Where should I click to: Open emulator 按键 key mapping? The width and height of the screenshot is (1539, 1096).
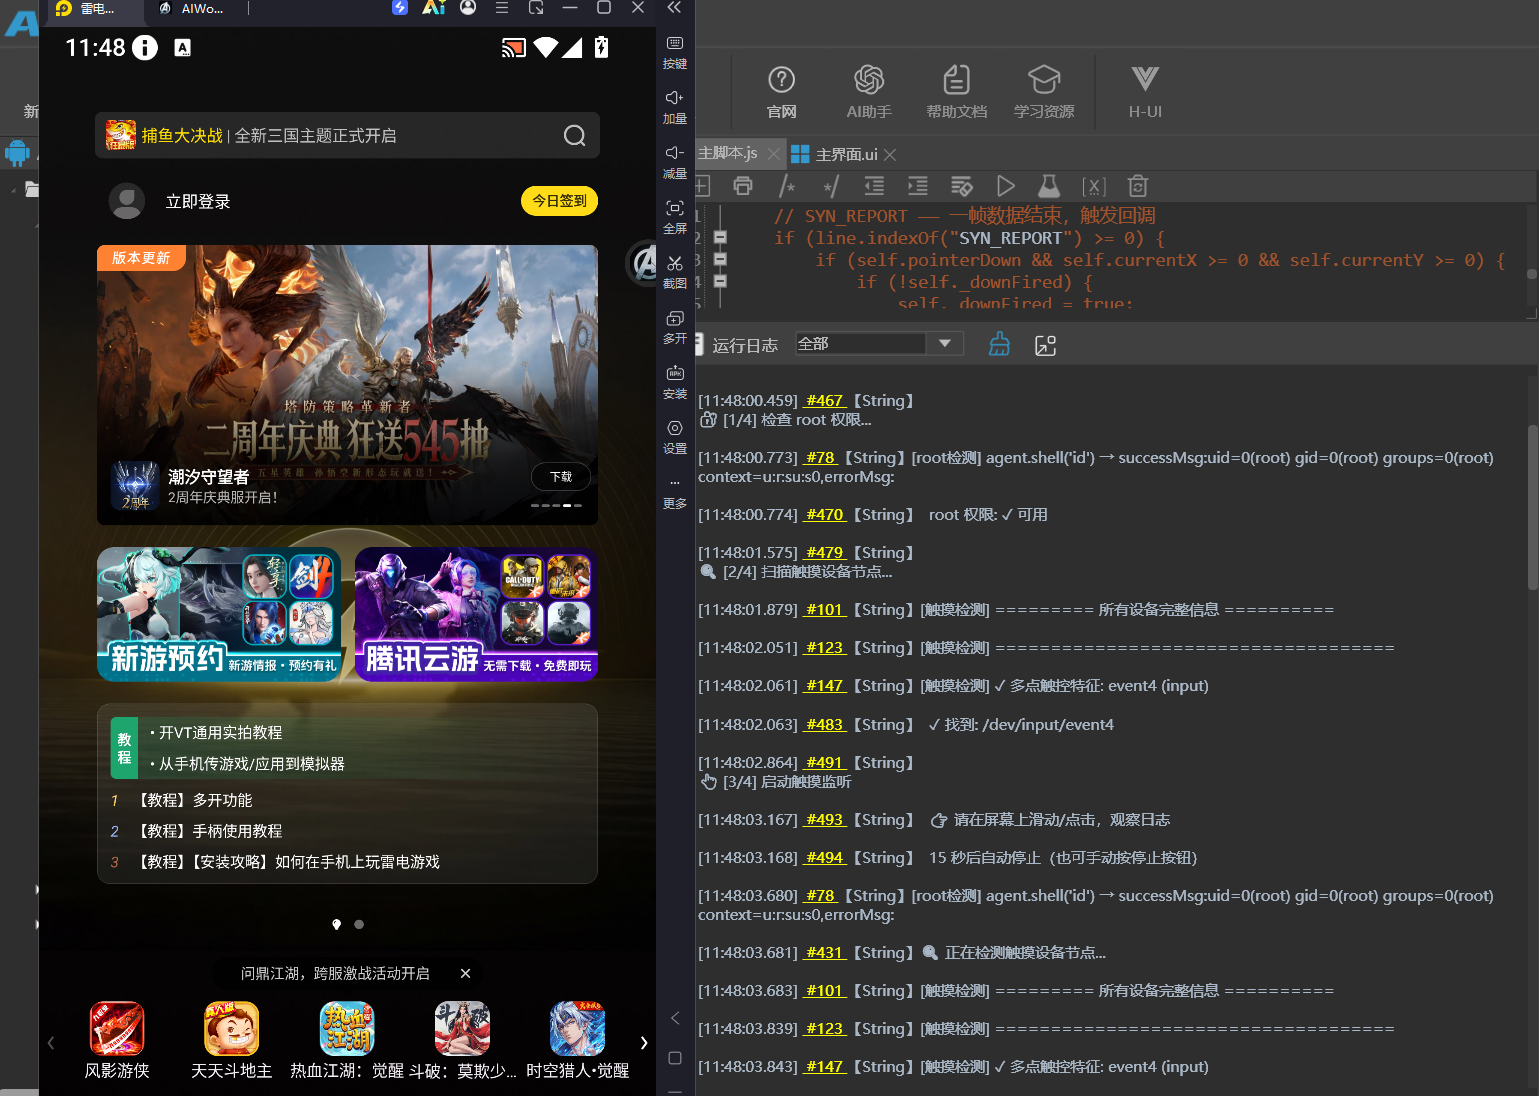tap(675, 52)
